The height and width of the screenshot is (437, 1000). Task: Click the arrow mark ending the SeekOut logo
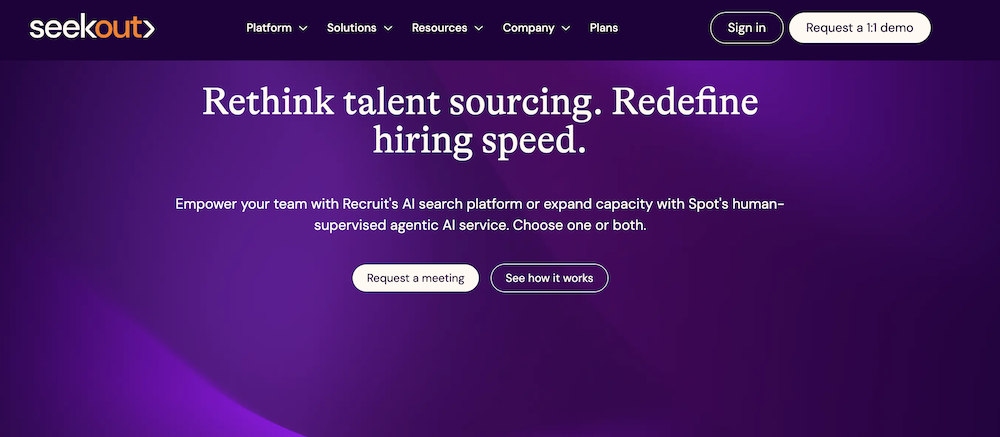click(149, 29)
